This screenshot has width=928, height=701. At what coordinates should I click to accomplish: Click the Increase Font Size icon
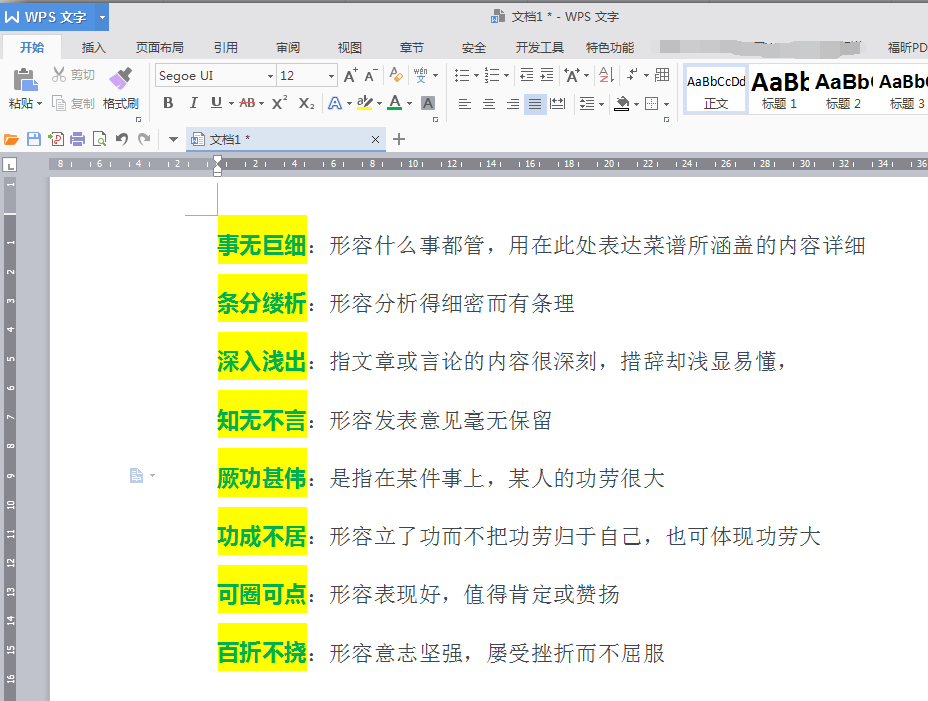350,75
